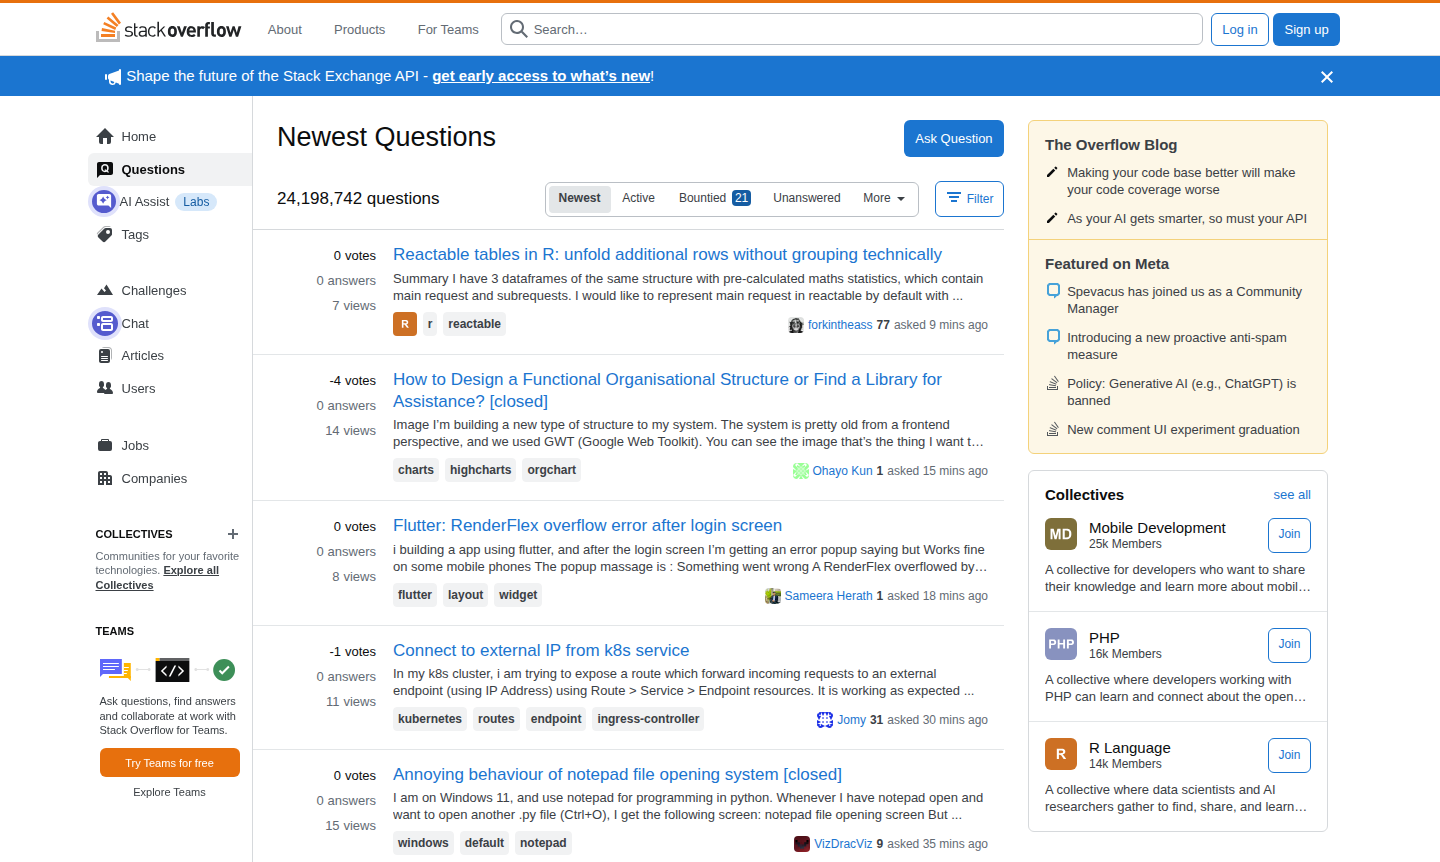The width and height of the screenshot is (1440, 862).
Task: Open forkintheass user avatar
Action: pos(796,325)
